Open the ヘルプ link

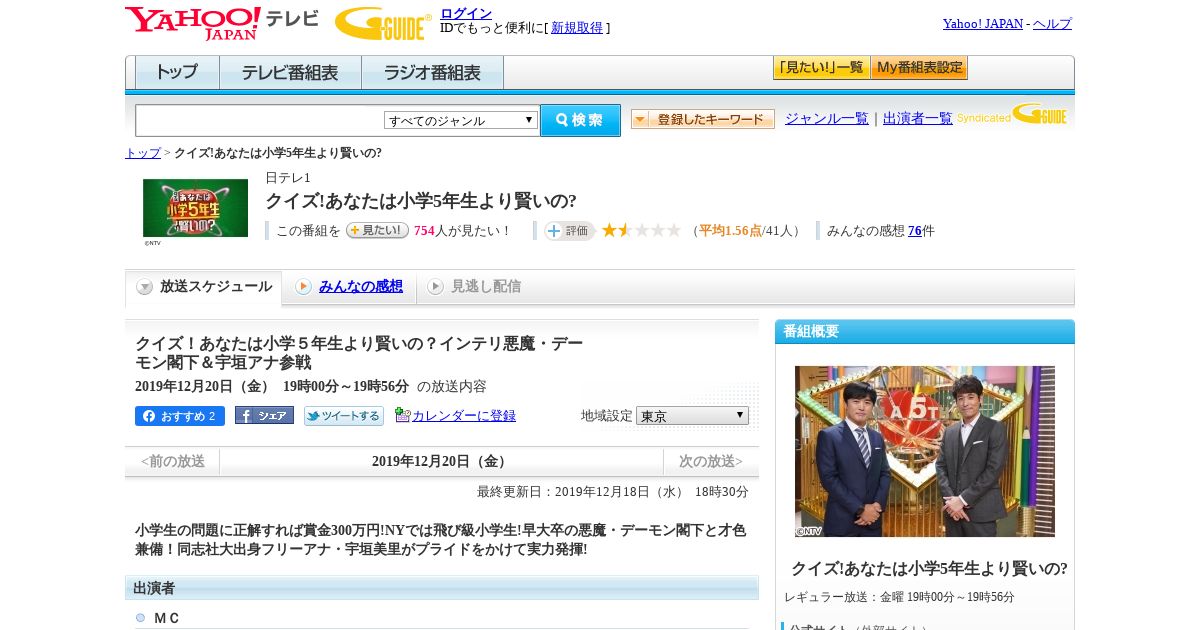point(1052,24)
